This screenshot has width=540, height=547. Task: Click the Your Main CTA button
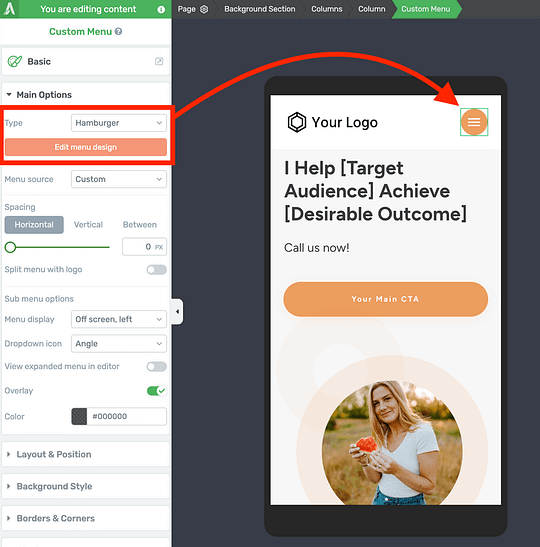click(385, 299)
